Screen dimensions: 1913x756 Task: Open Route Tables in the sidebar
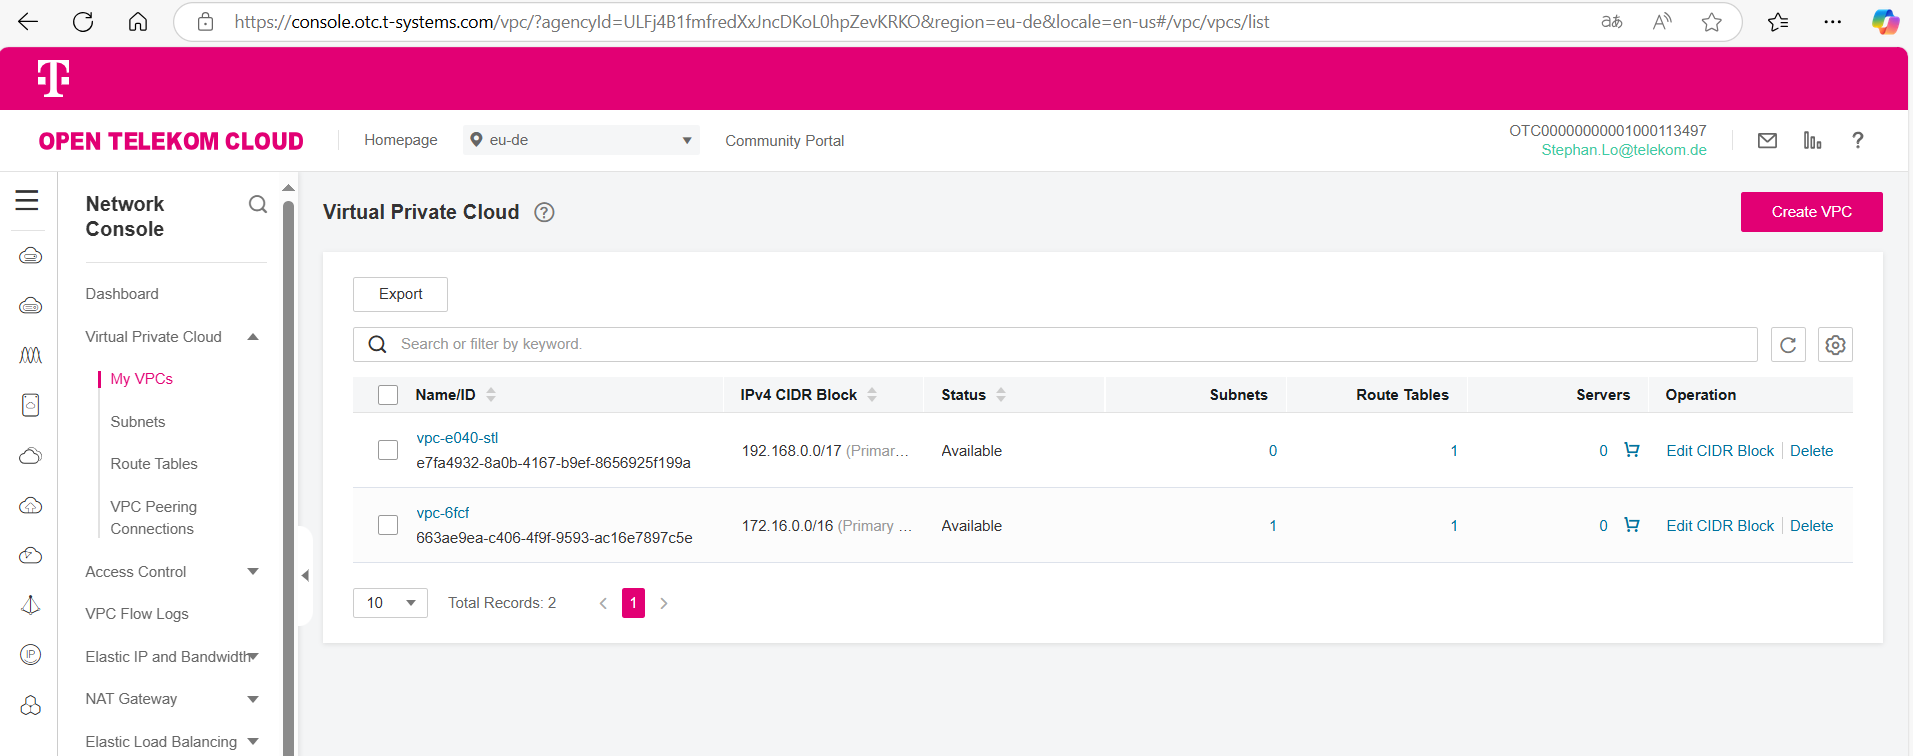(x=154, y=464)
